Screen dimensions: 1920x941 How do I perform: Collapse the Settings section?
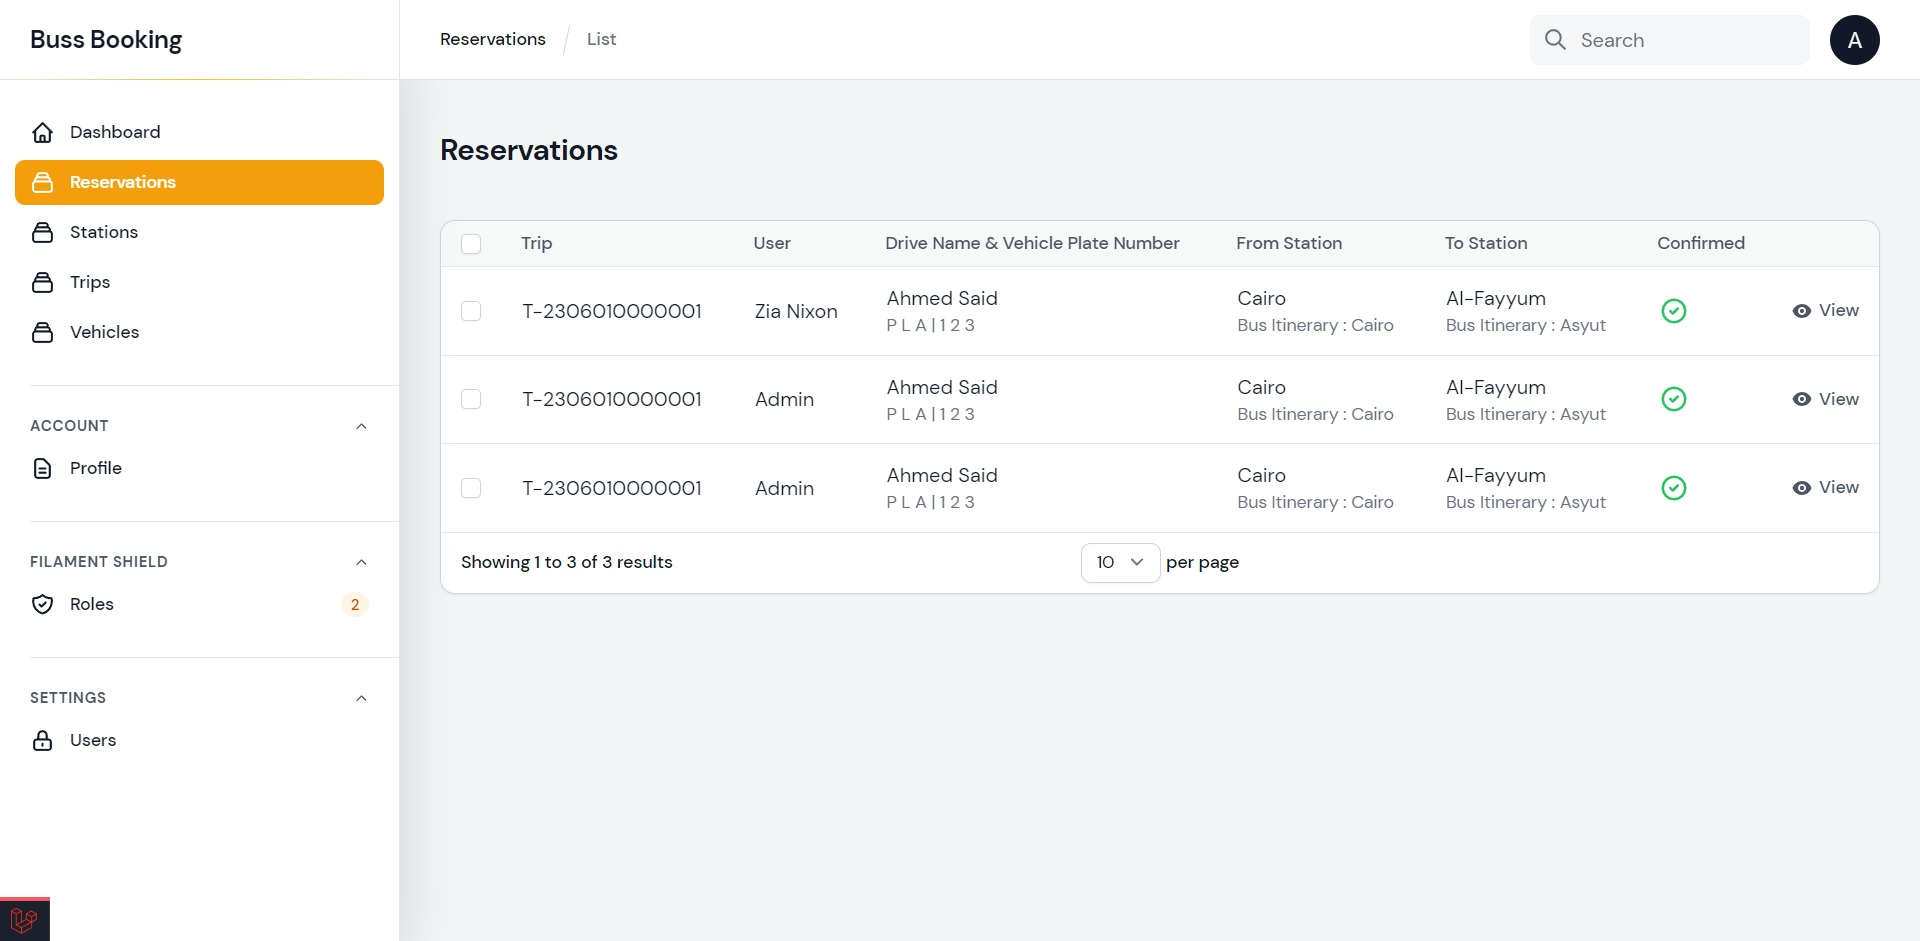coord(361,698)
